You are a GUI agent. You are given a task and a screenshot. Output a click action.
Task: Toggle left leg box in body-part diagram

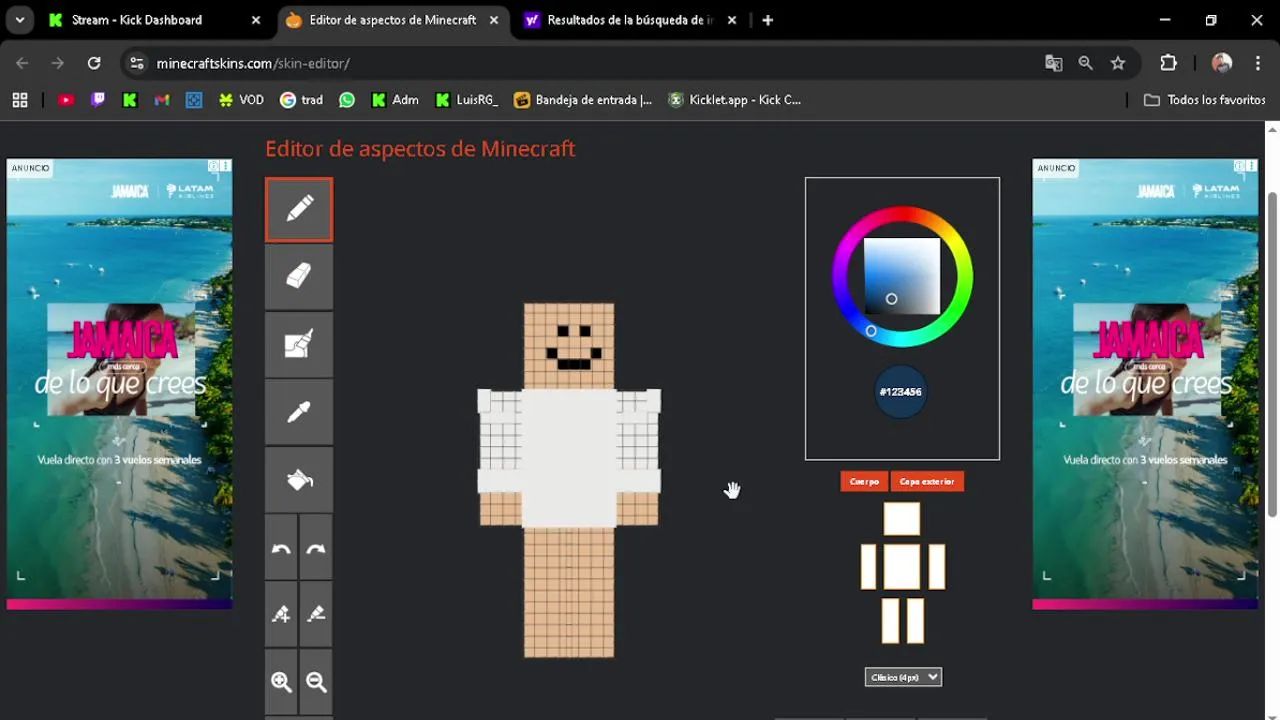pos(890,620)
